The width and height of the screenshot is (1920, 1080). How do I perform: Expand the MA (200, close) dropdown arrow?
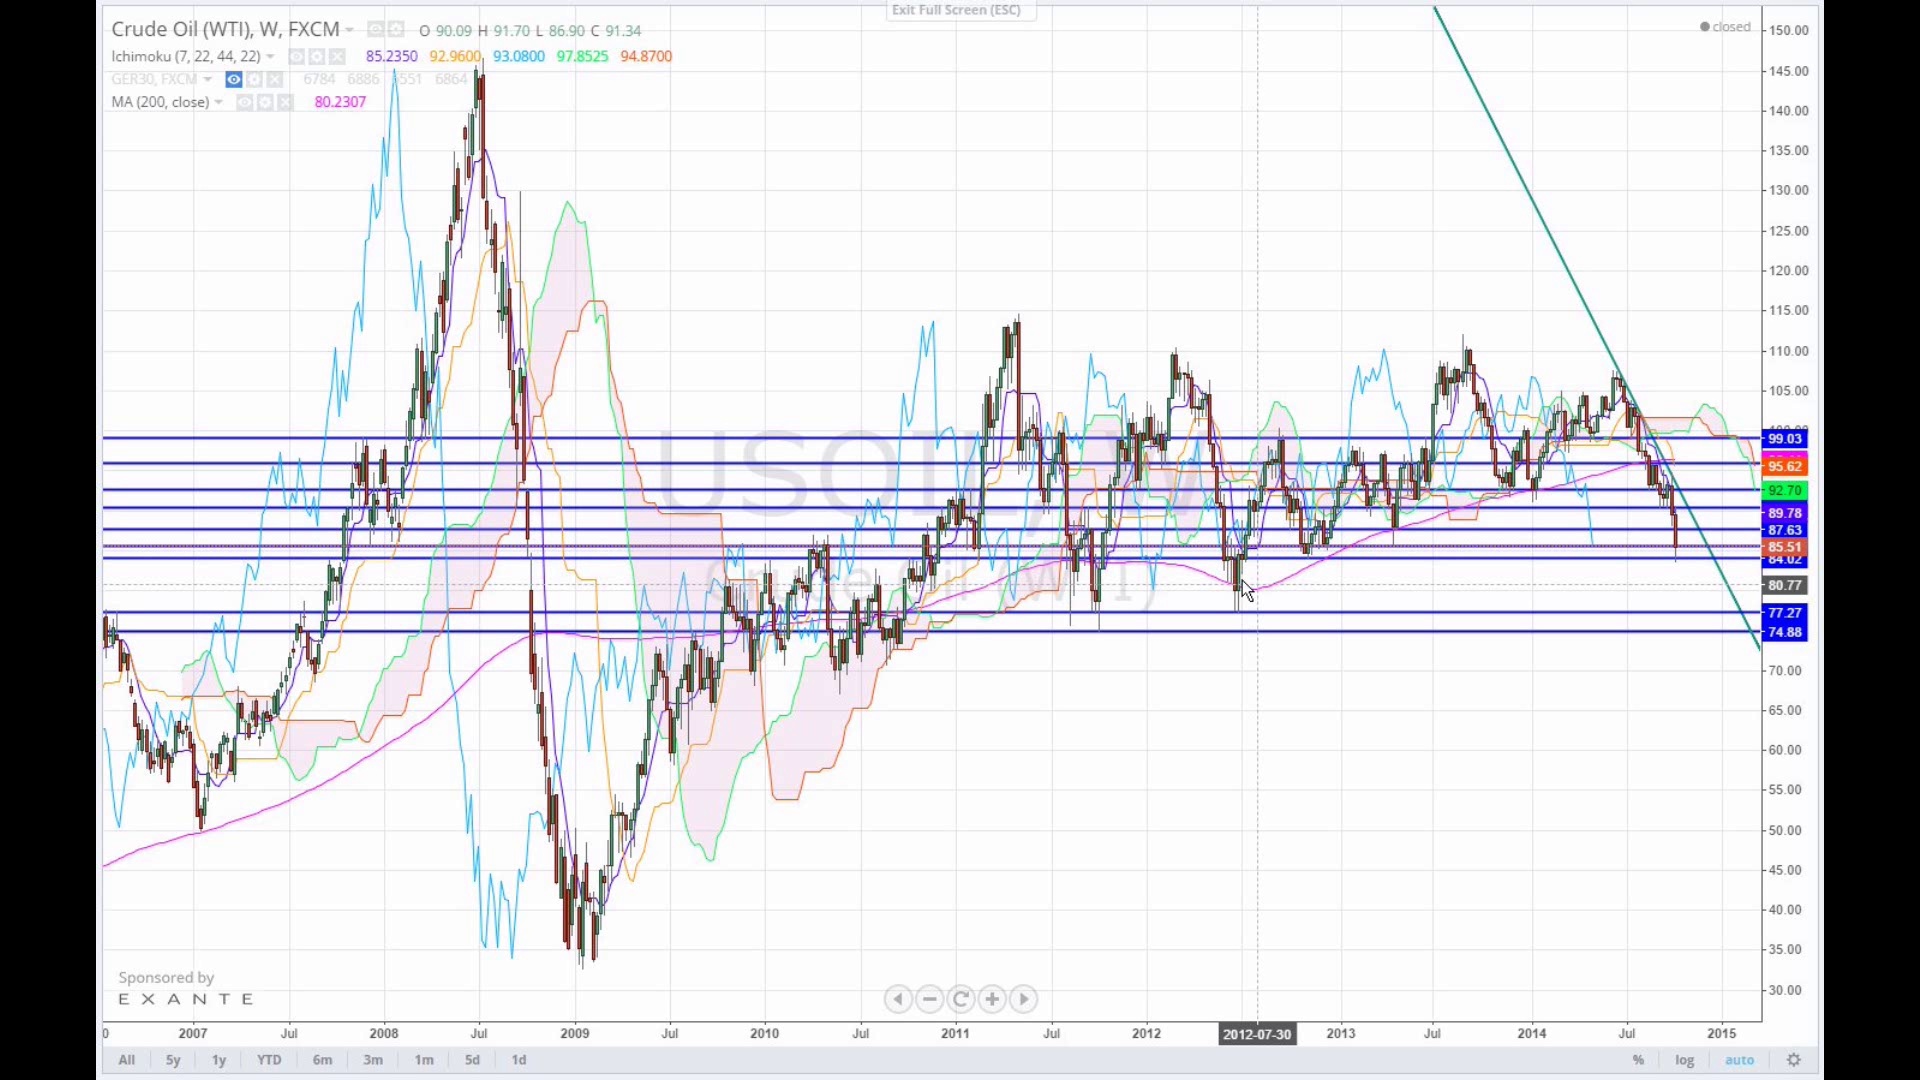pos(218,103)
